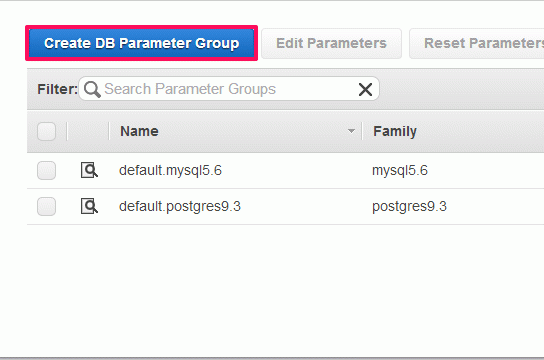
Task: Click the Filter label
Action: pyautogui.click(x=58, y=89)
